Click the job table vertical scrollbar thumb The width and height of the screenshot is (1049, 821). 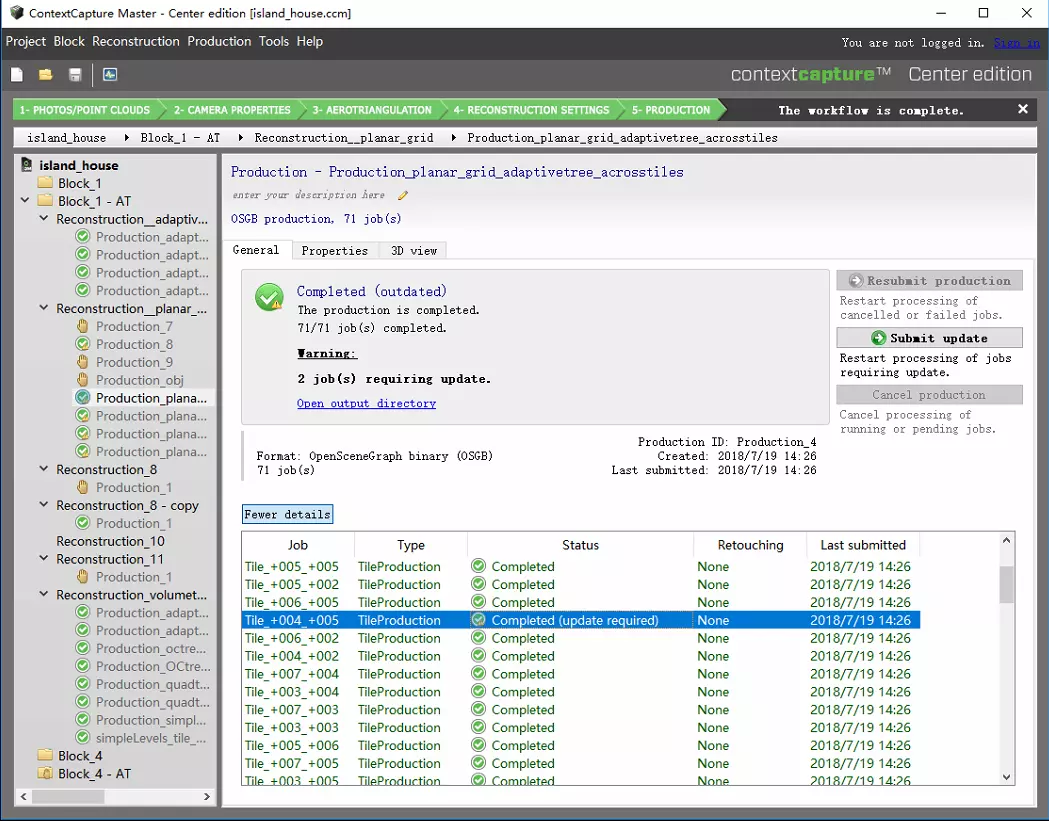coord(1006,584)
